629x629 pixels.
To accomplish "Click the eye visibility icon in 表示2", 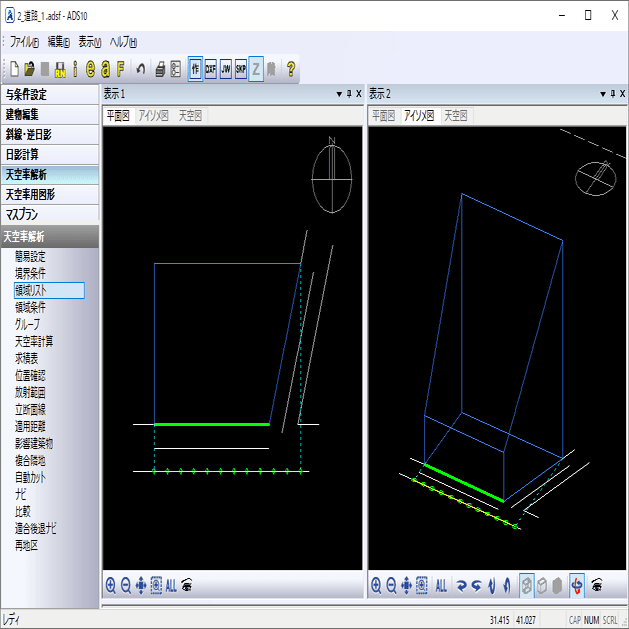I will [597, 586].
